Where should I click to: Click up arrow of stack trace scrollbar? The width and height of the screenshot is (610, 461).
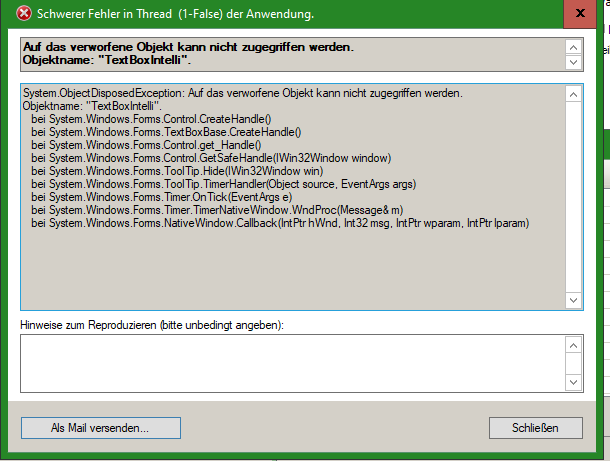coord(573,95)
